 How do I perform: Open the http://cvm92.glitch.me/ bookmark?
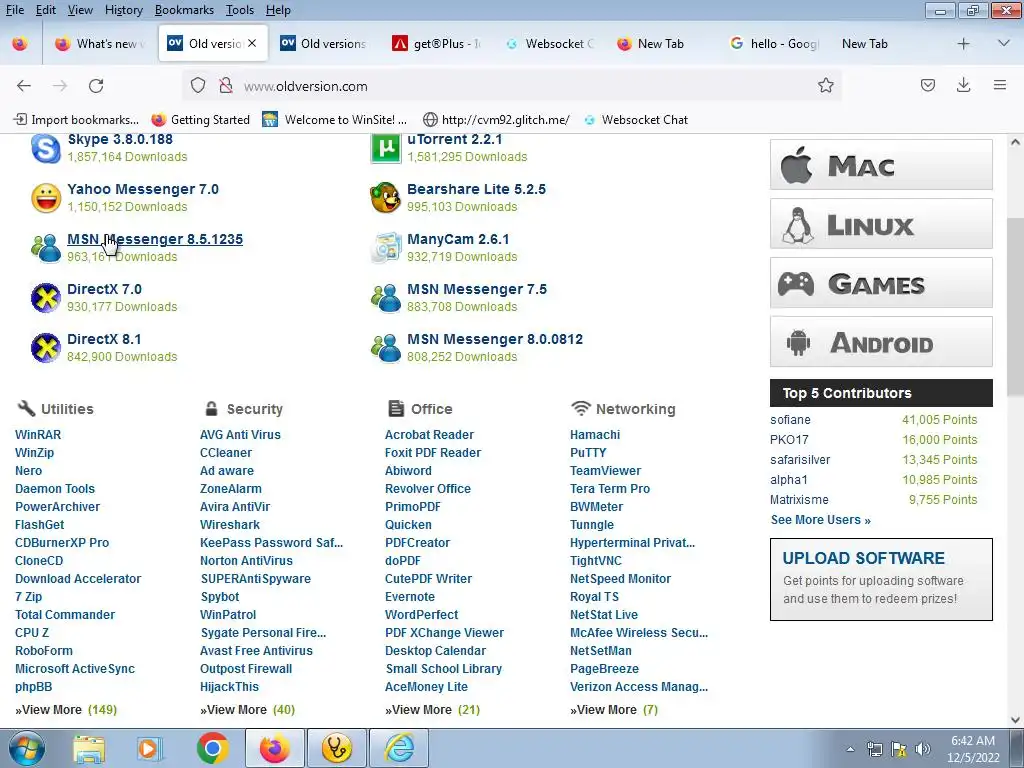tap(496, 120)
